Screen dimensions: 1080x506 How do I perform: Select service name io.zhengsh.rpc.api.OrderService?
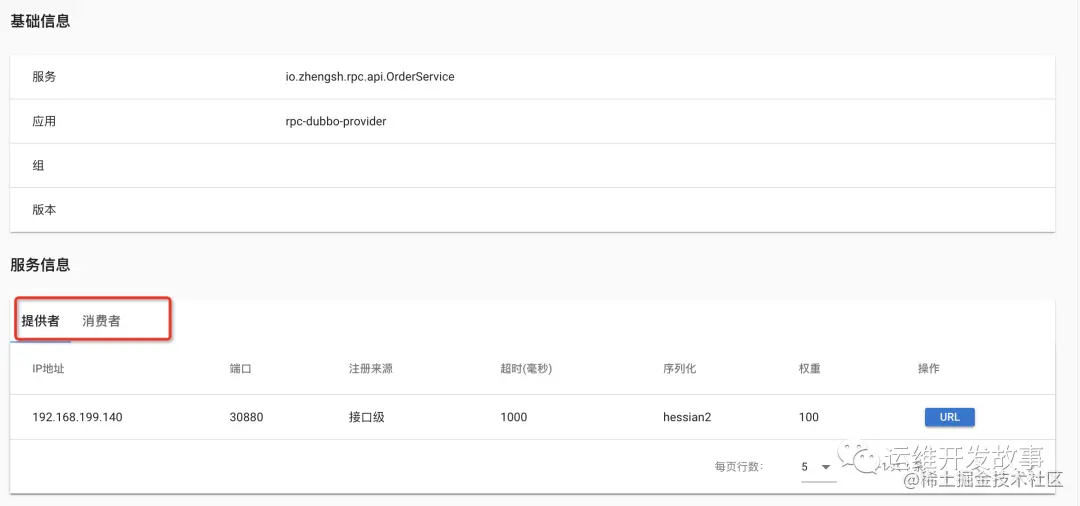(x=370, y=76)
